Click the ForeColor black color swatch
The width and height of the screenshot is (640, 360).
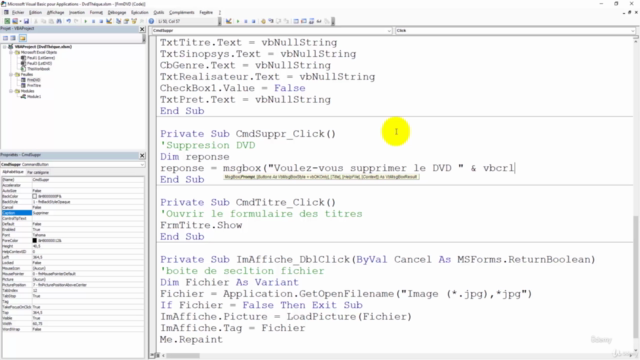[35, 241]
